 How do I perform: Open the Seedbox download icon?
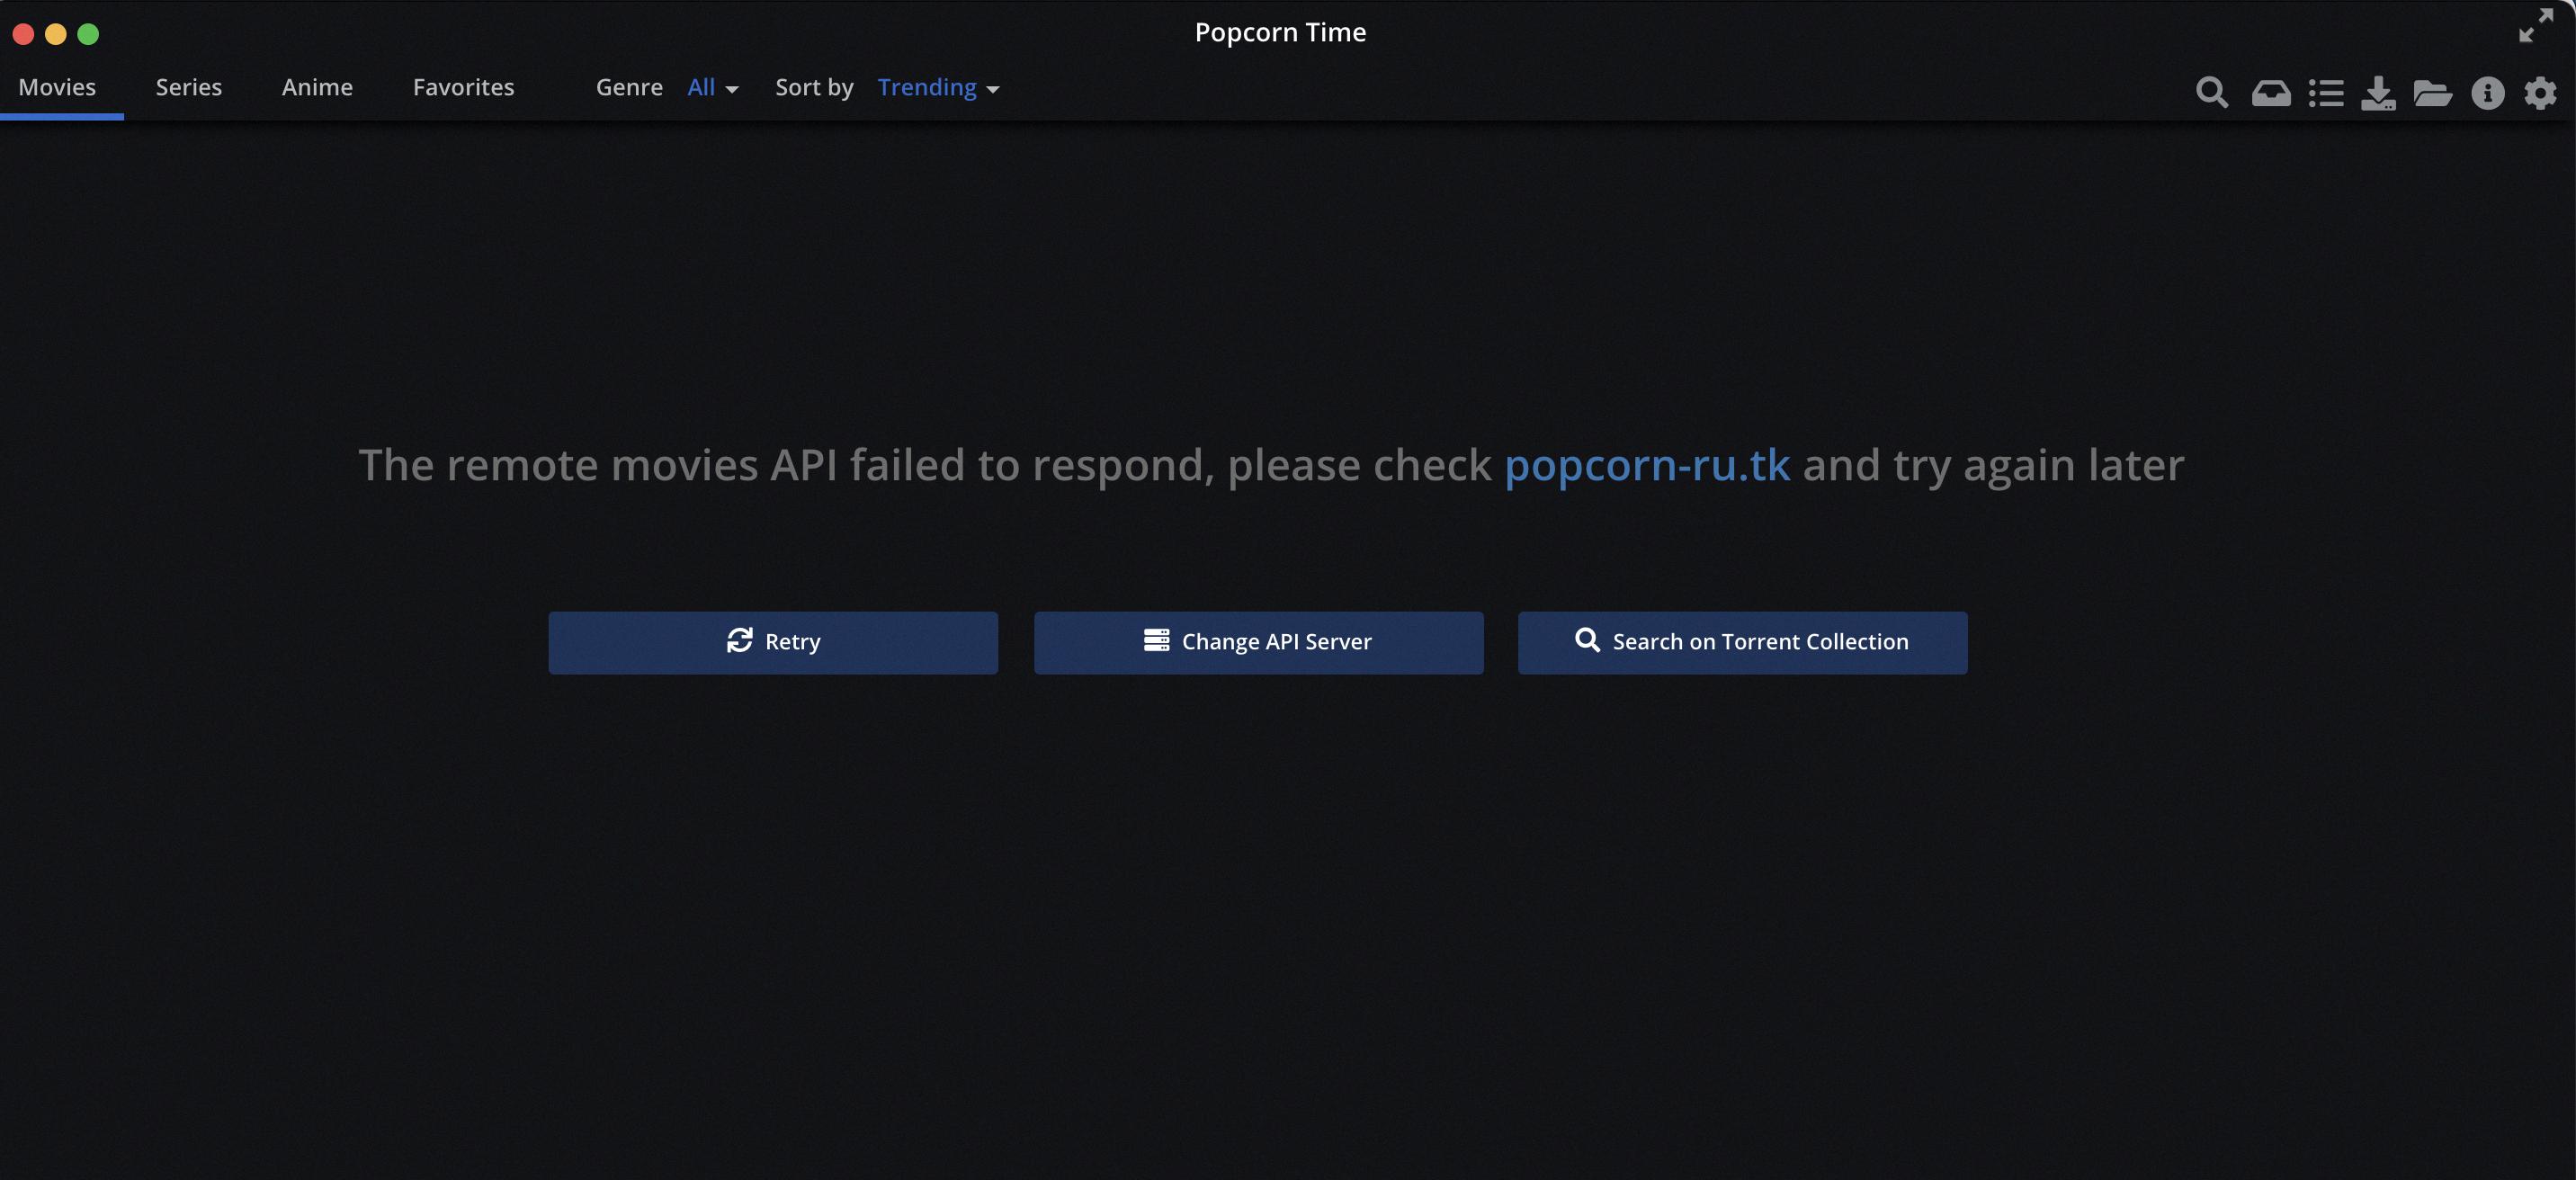(2378, 93)
